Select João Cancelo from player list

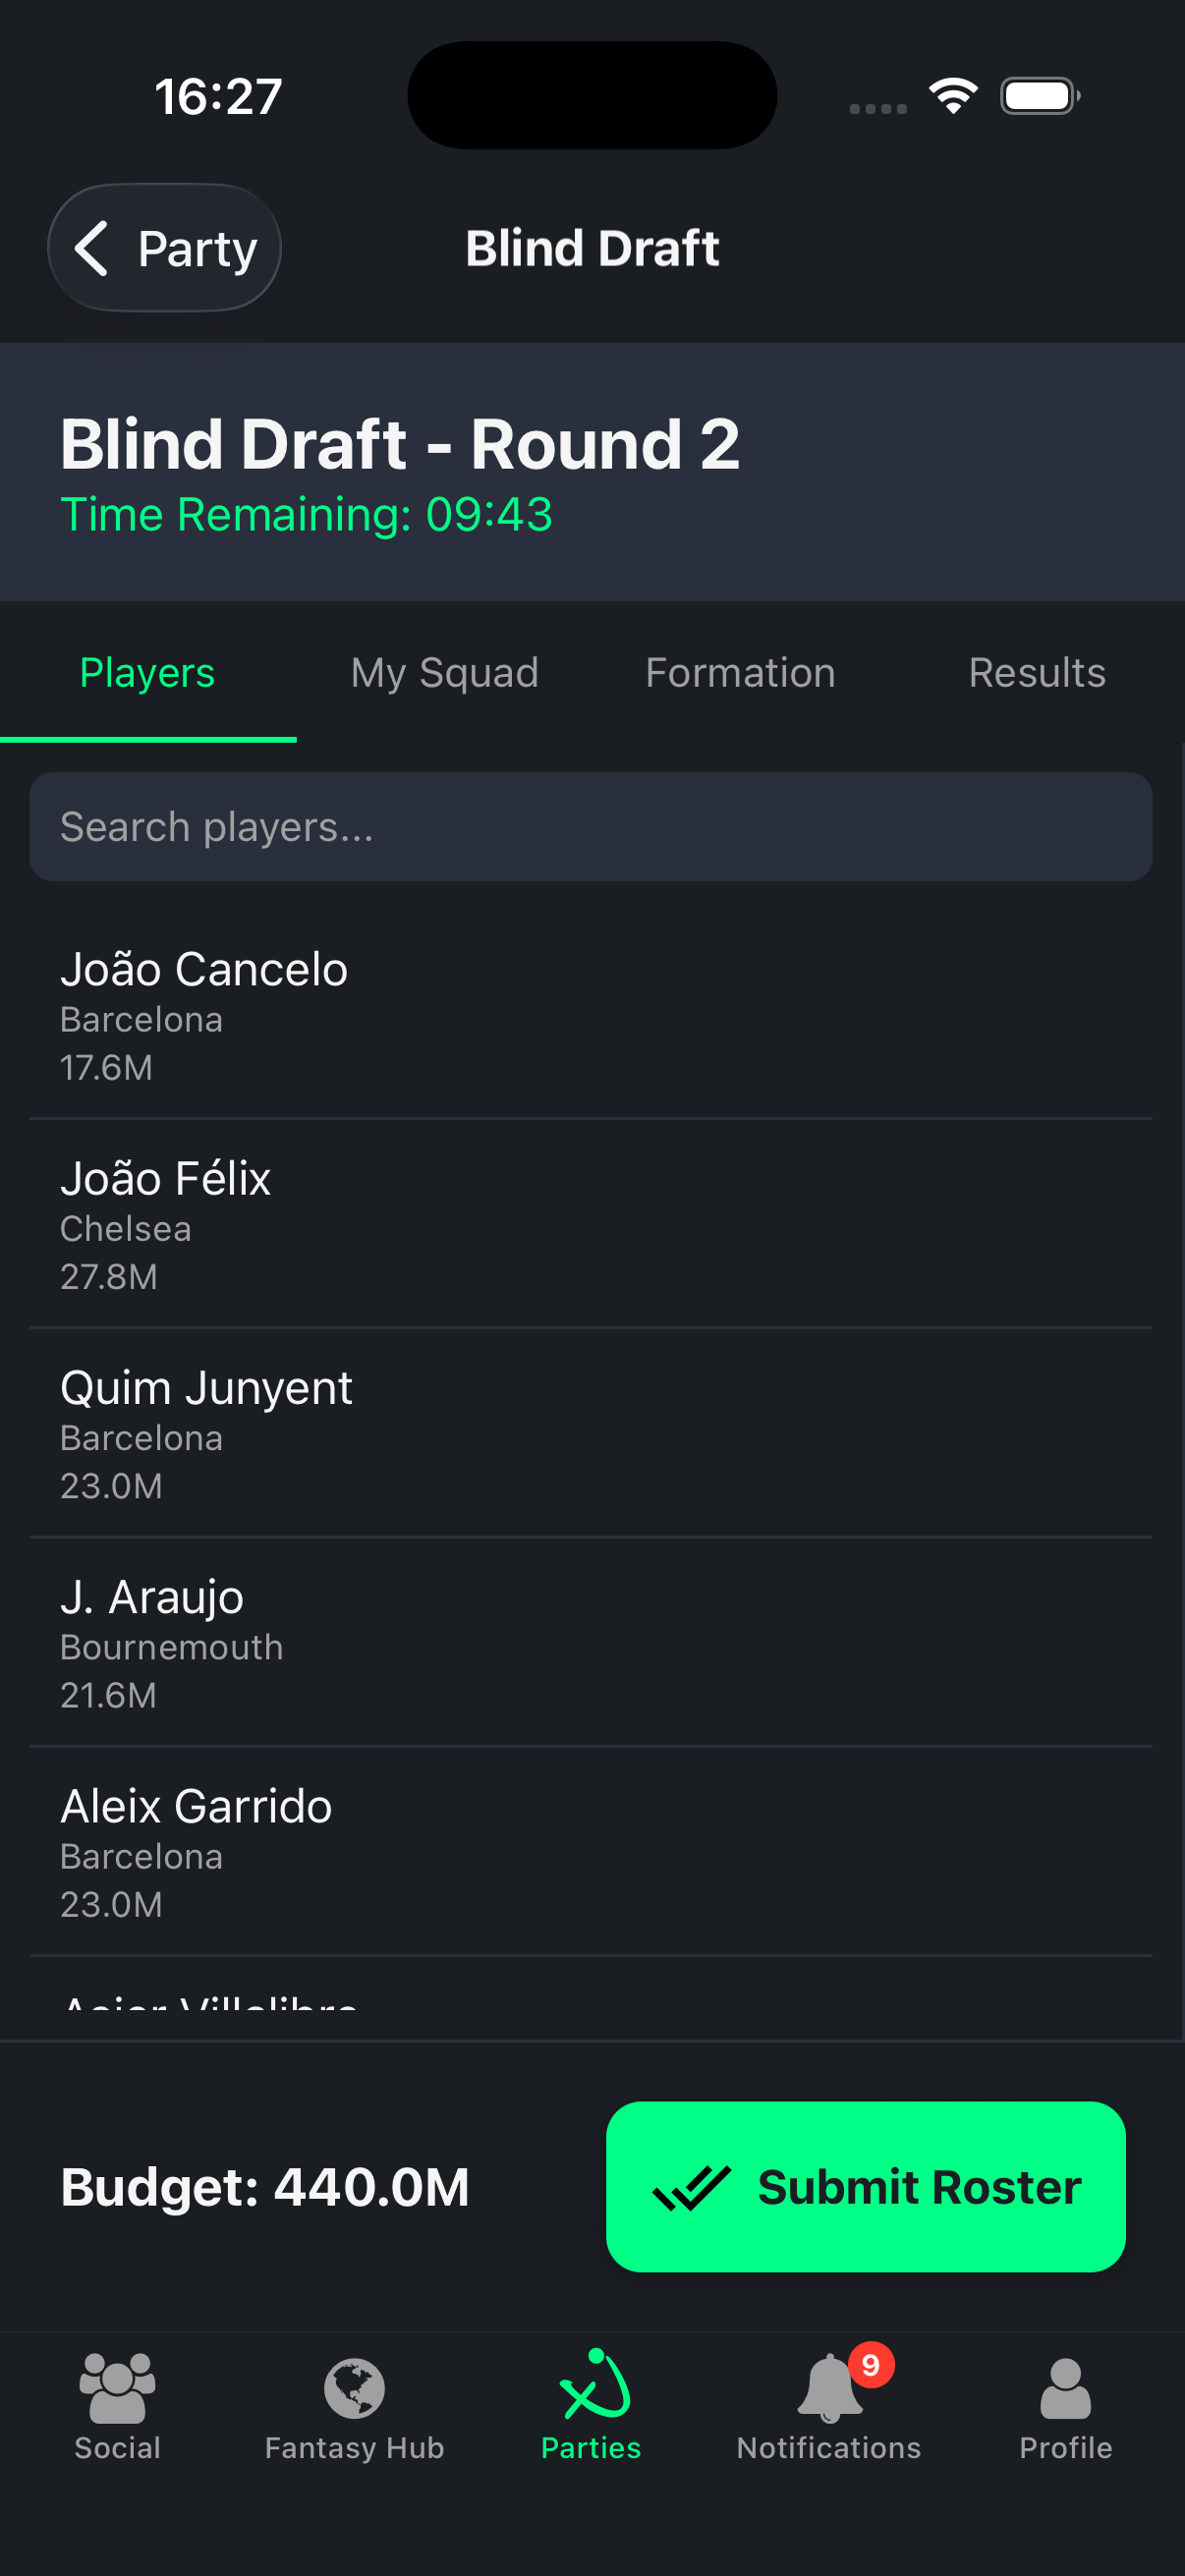pos(591,1014)
